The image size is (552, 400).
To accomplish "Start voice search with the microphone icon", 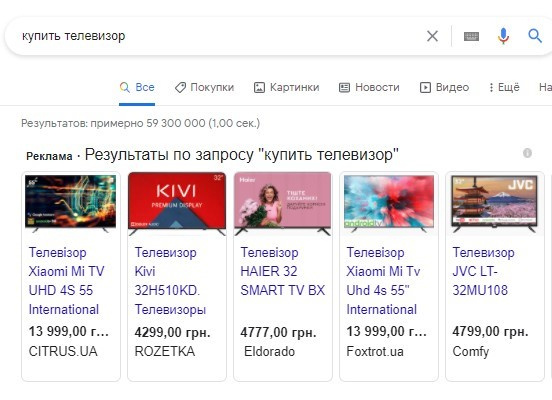I will pos(503,36).
